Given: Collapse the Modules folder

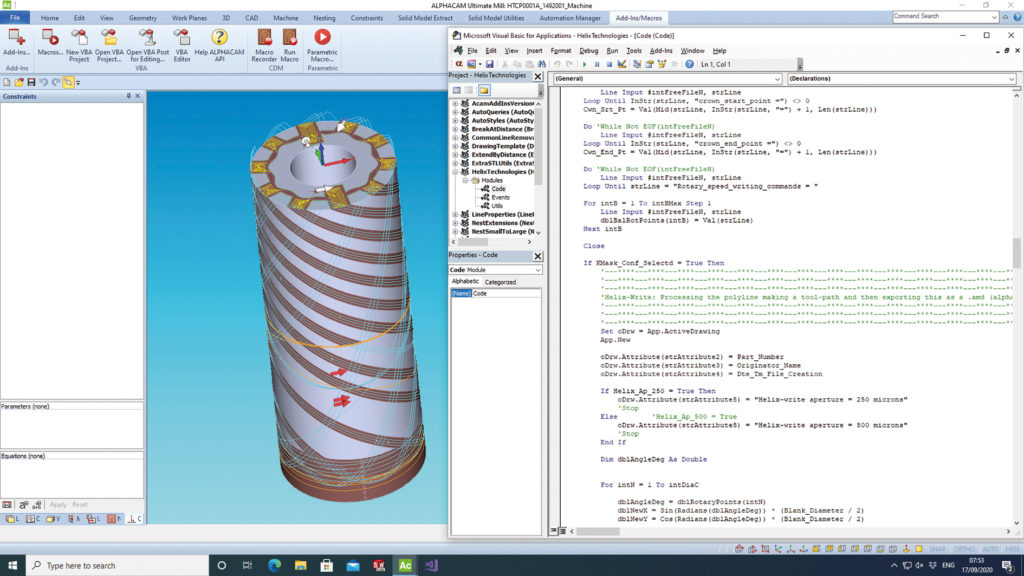Looking at the screenshot, I should tap(465, 180).
